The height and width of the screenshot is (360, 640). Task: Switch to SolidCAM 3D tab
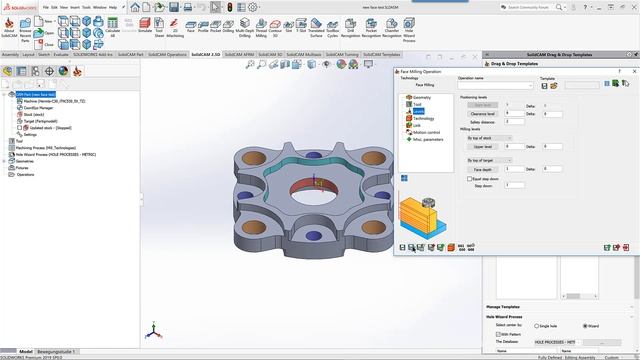tap(270, 55)
